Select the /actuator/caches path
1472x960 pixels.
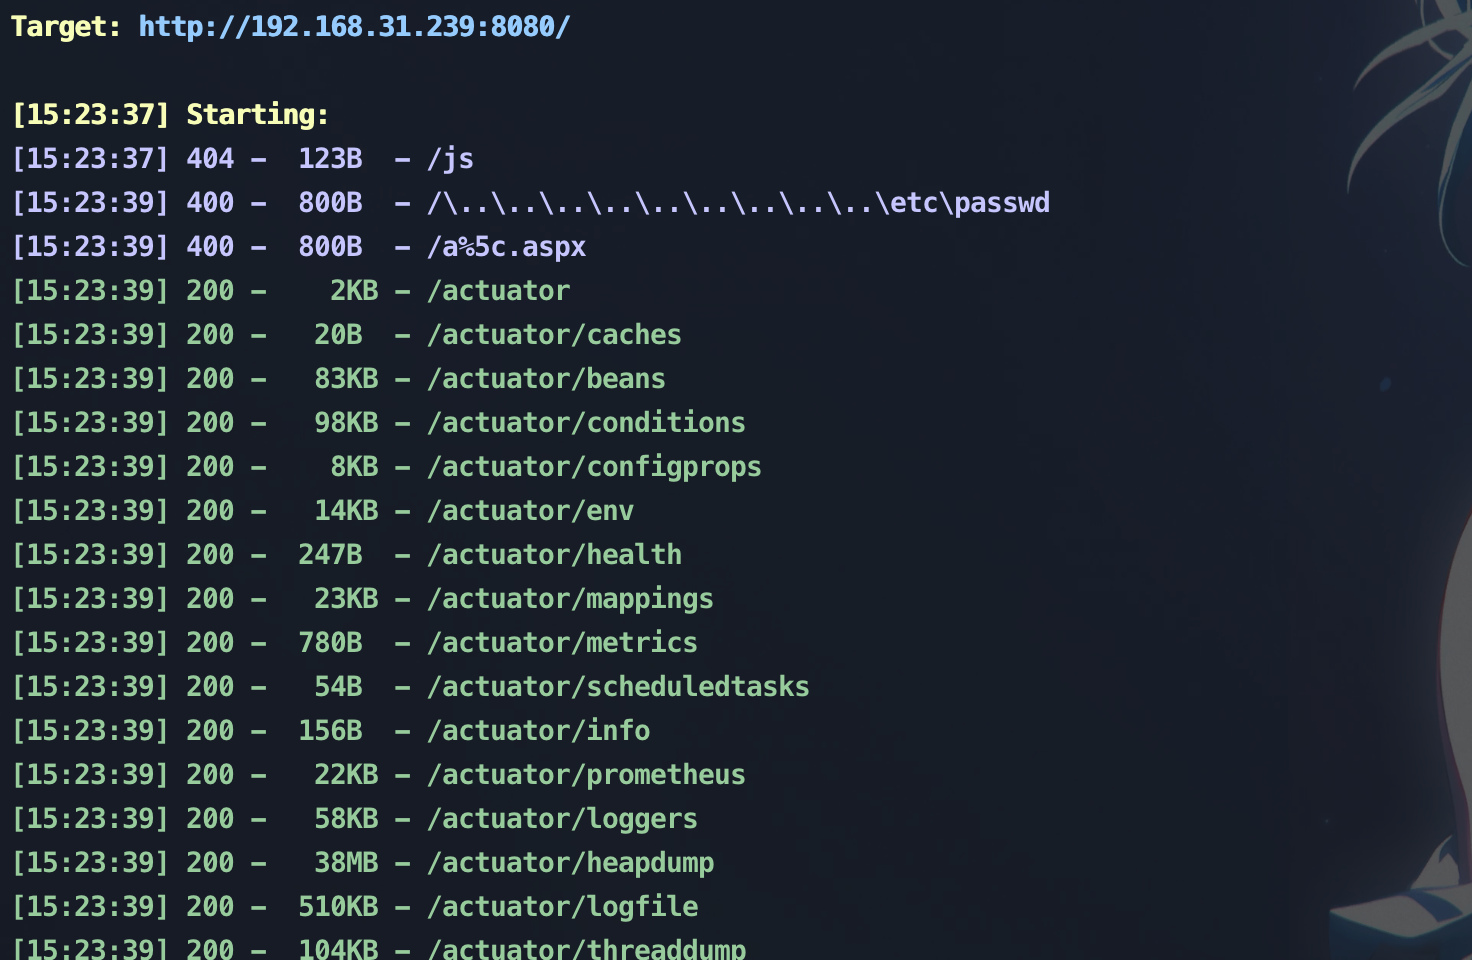click(554, 335)
